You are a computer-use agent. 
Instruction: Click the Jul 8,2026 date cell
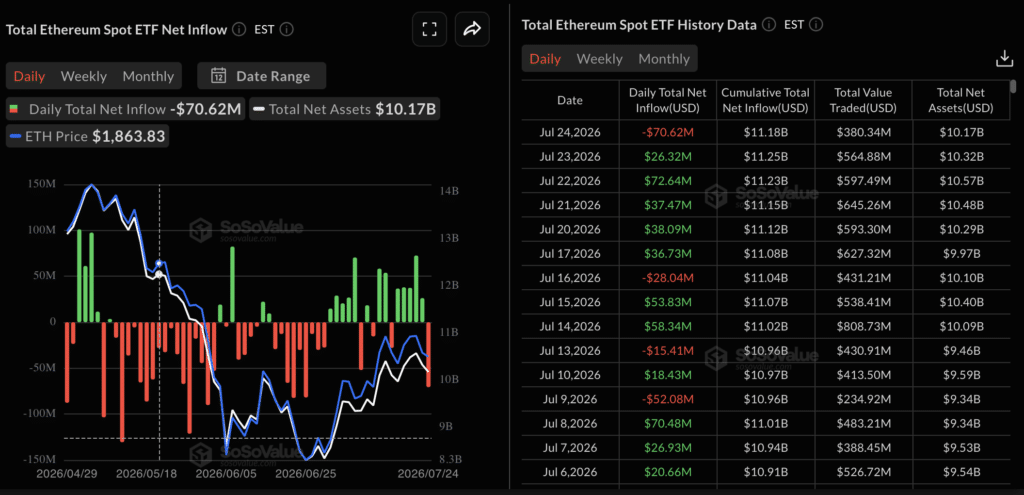tap(570, 423)
